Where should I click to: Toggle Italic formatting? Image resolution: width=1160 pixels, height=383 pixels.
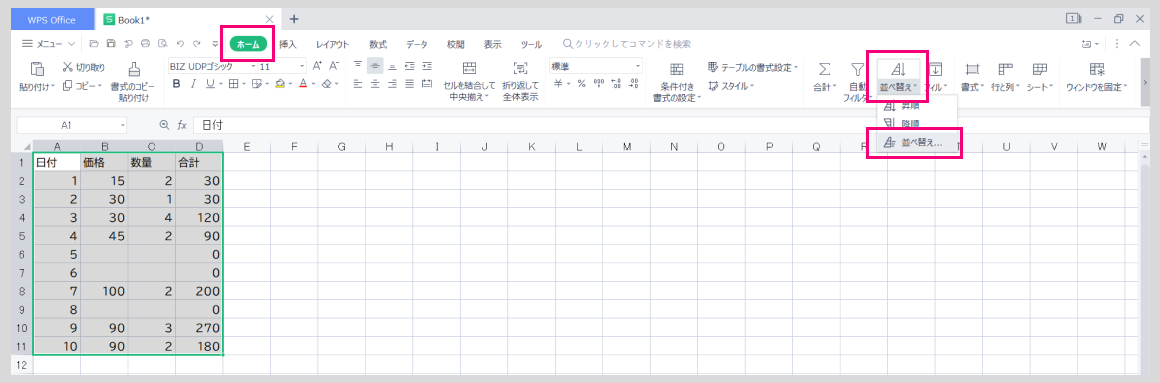[x=193, y=84]
